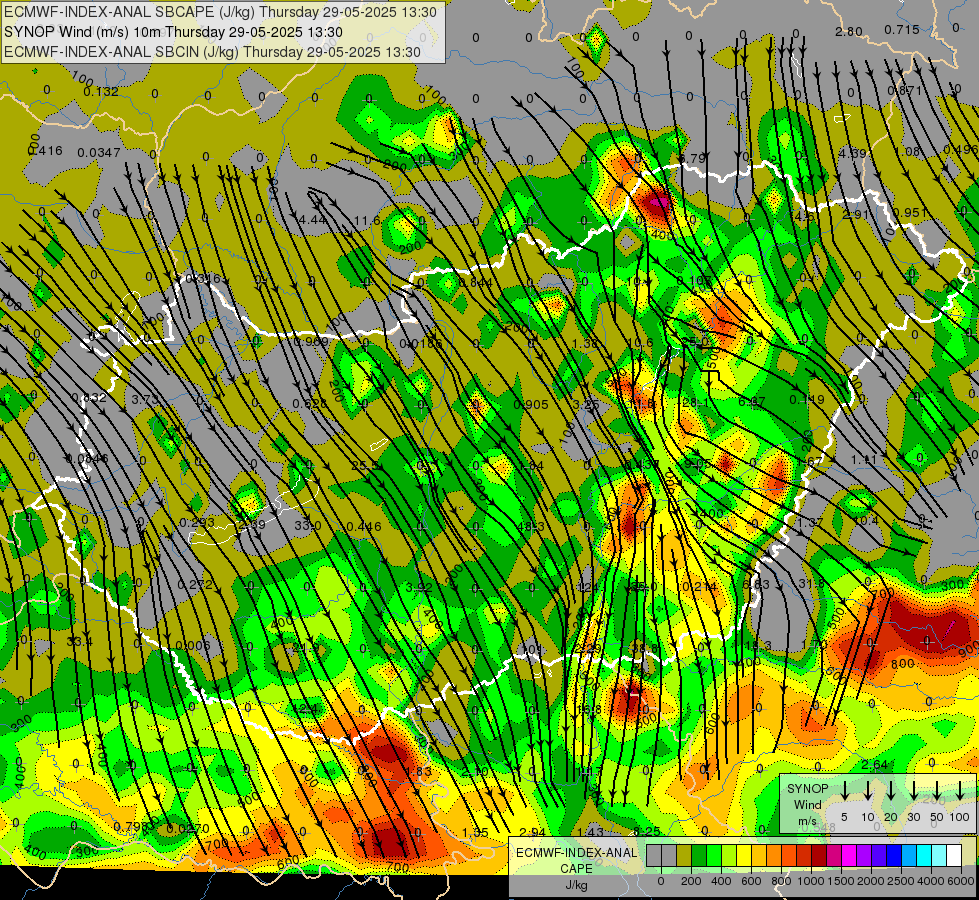Click the 0.909 station value on the map
This screenshot has width=979, height=900.
point(310,342)
